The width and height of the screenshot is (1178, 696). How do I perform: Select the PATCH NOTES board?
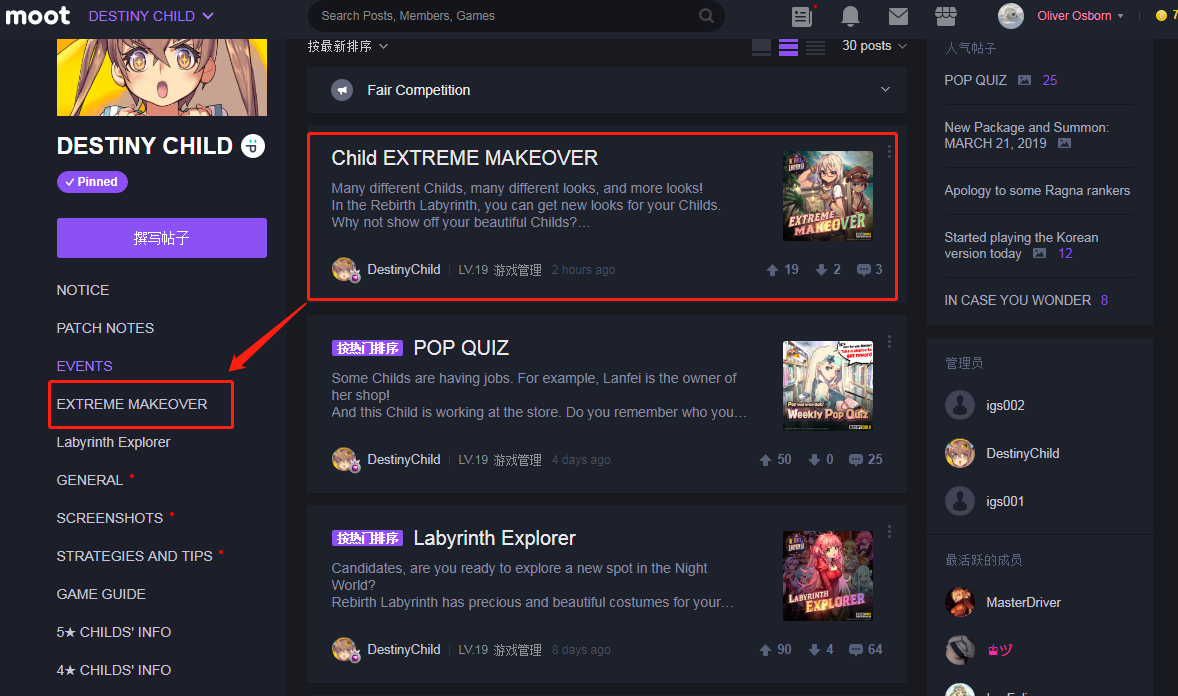point(105,328)
